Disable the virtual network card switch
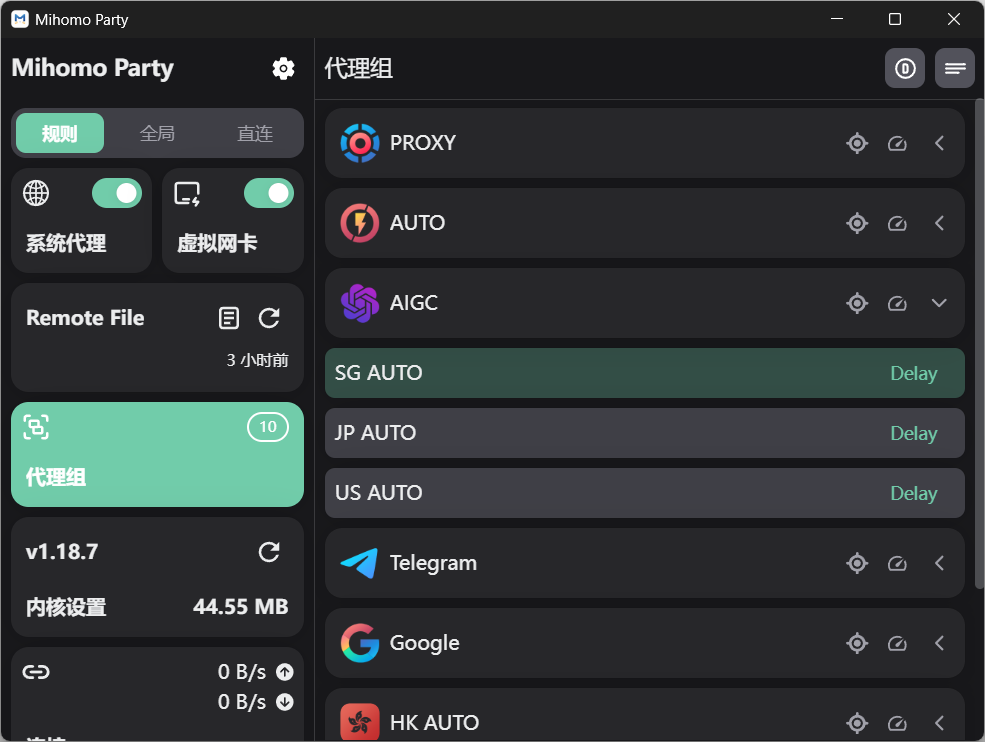Screen dimensions: 985x742 click(x=269, y=193)
